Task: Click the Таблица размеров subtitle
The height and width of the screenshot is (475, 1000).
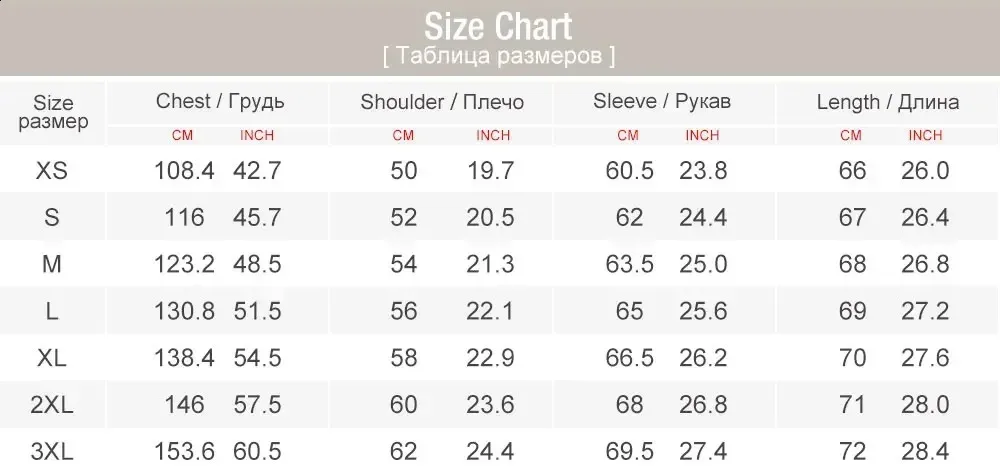Action: point(499,56)
